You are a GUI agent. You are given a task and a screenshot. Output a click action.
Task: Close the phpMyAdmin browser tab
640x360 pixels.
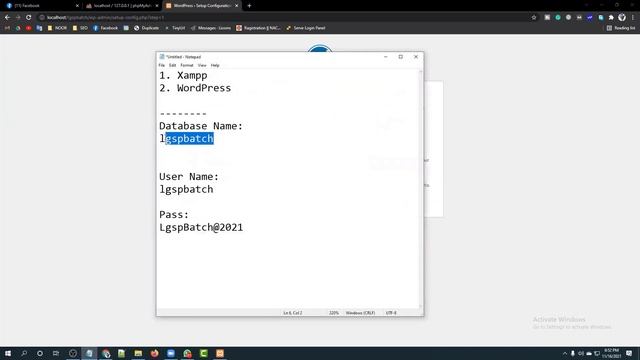(x=157, y=6)
